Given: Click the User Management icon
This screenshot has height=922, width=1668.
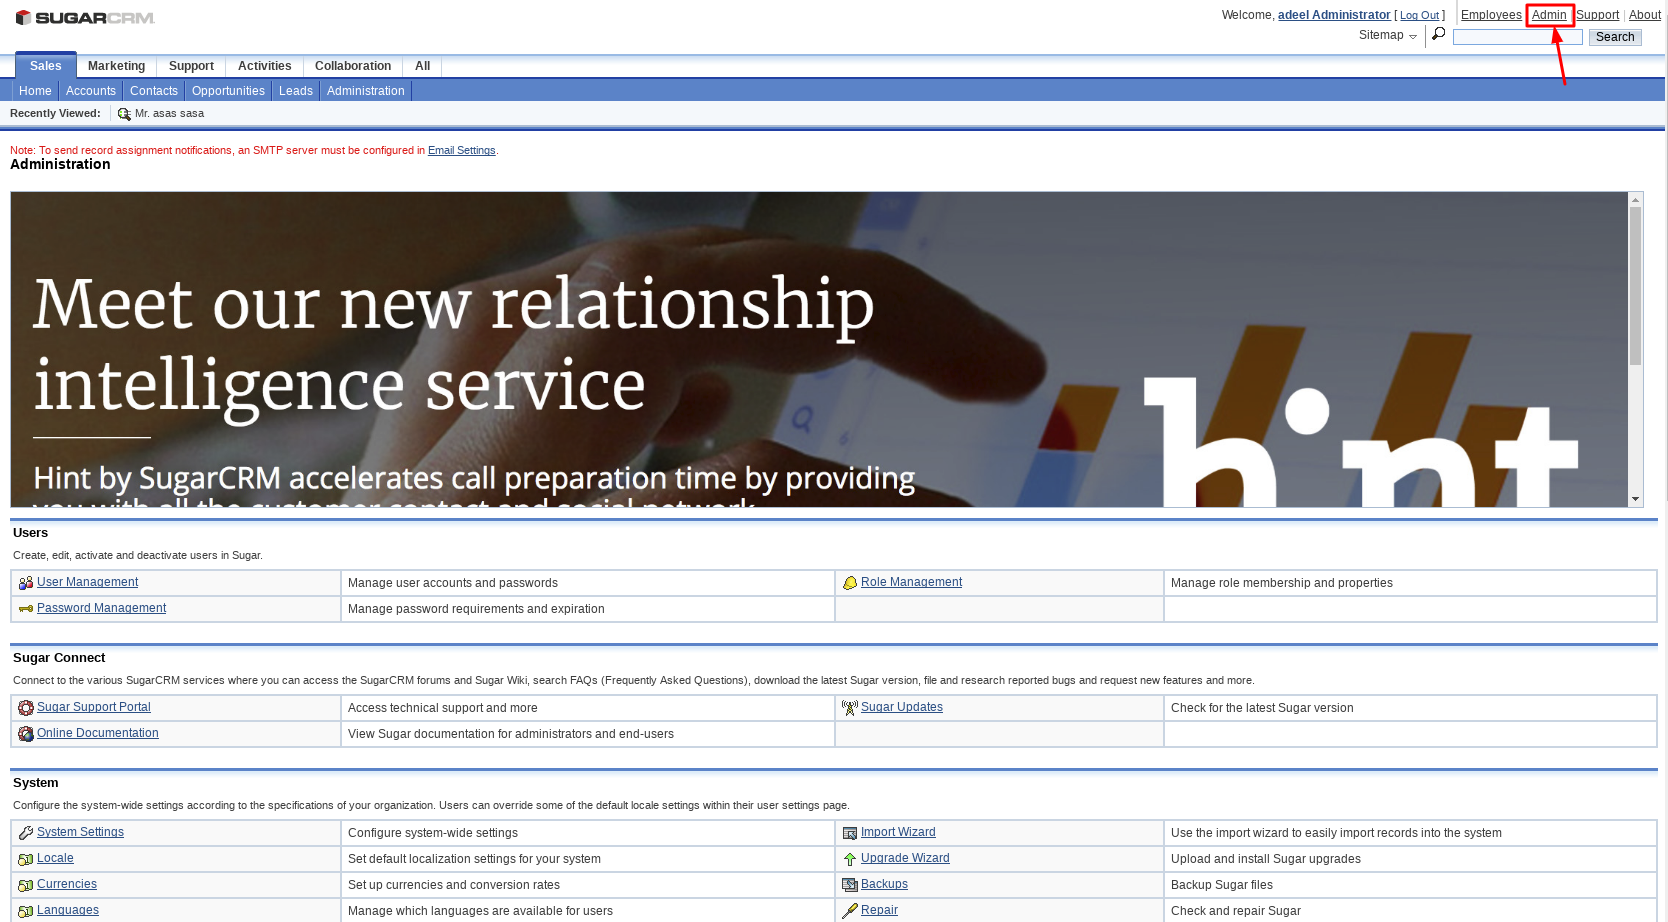Looking at the screenshot, I should click(x=26, y=583).
